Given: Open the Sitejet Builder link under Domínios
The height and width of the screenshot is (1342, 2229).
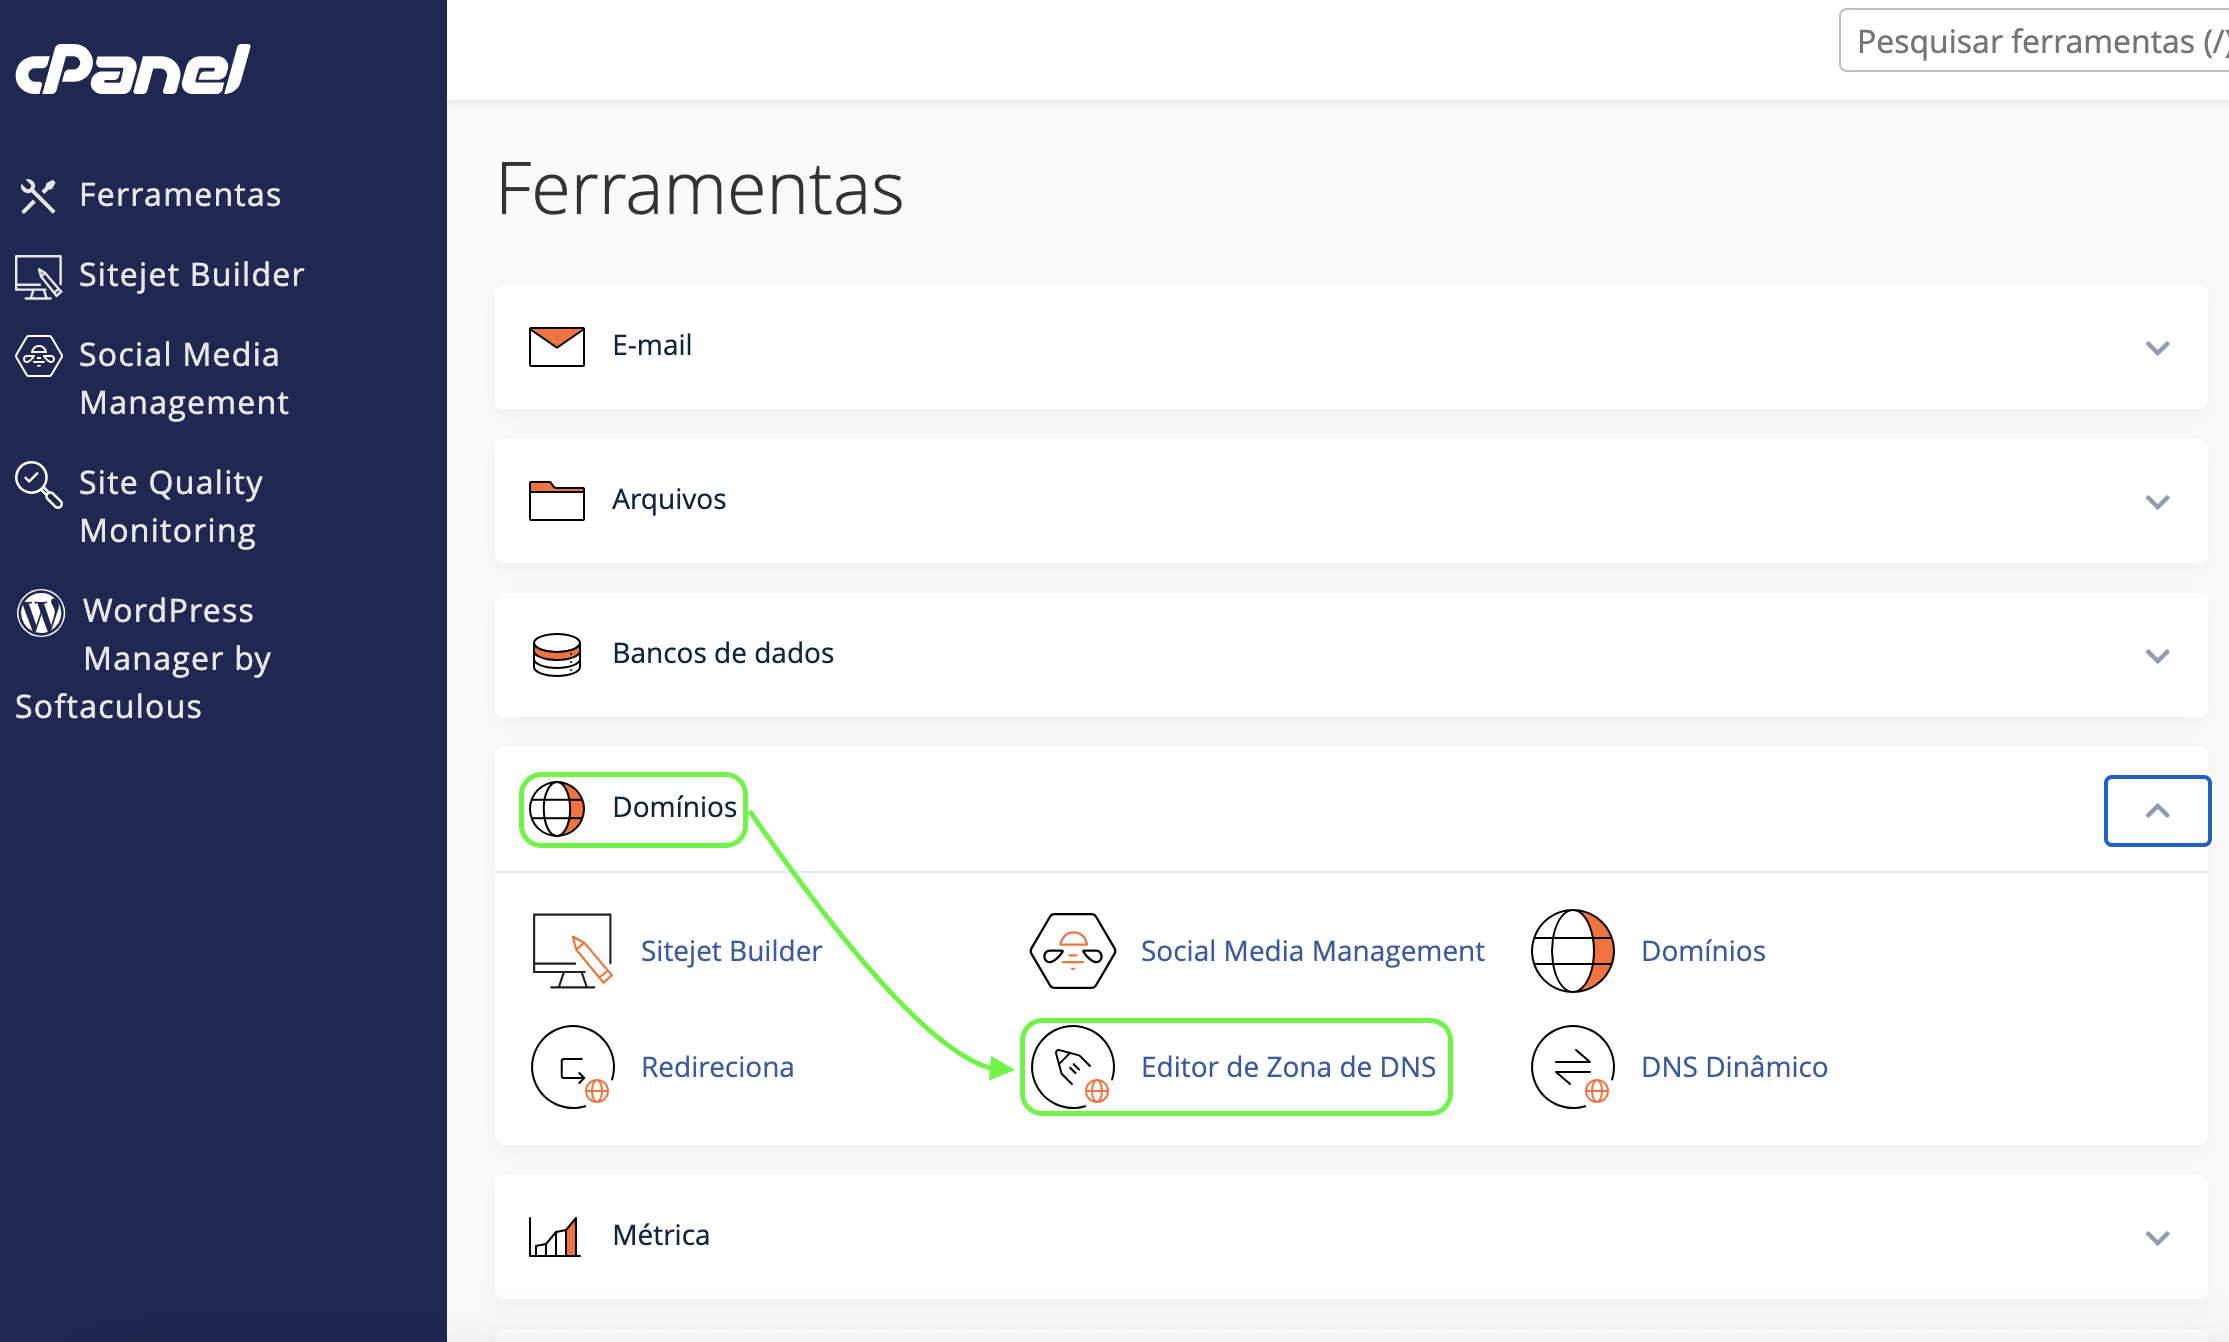Looking at the screenshot, I should (x=731, y=951).
